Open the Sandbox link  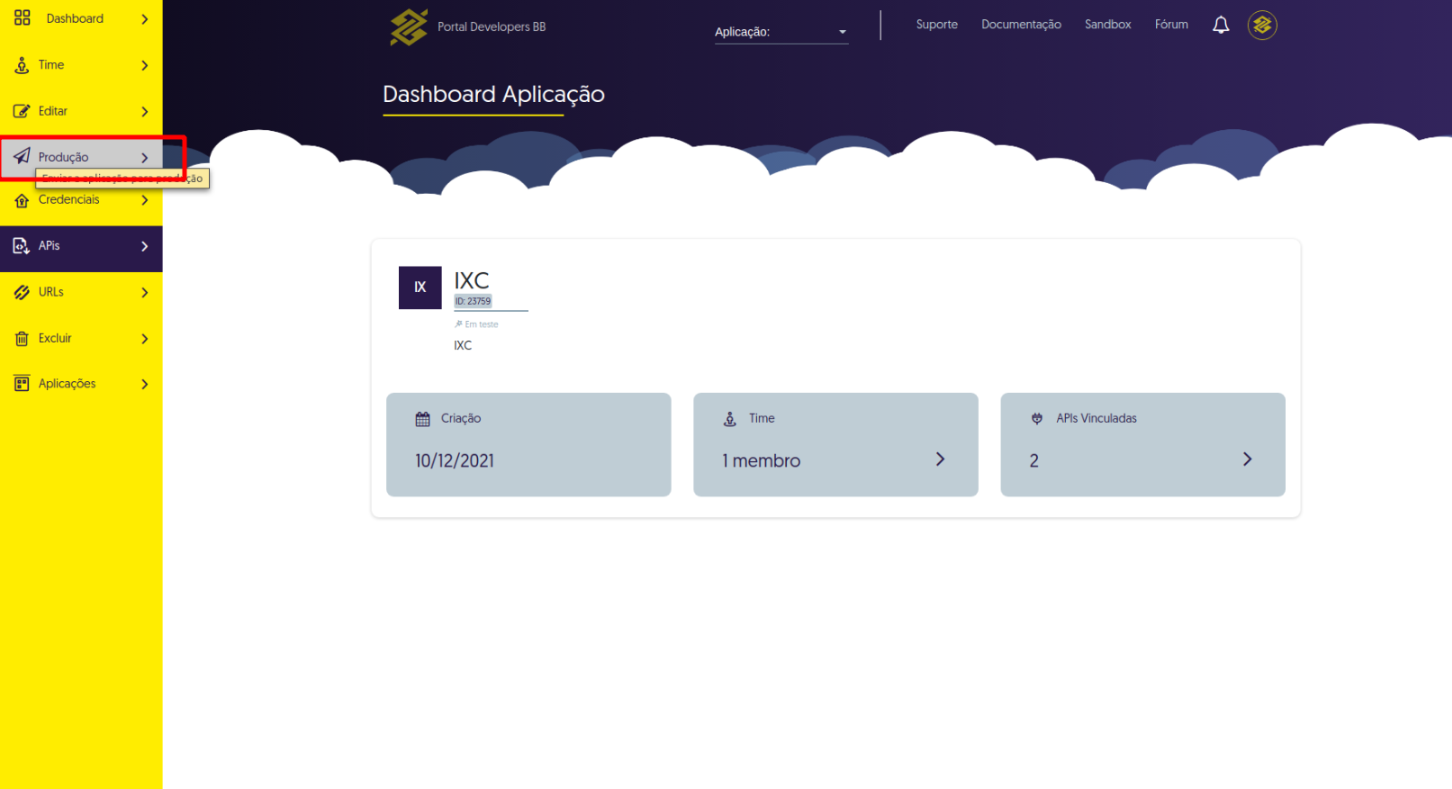click(1108, 25)
